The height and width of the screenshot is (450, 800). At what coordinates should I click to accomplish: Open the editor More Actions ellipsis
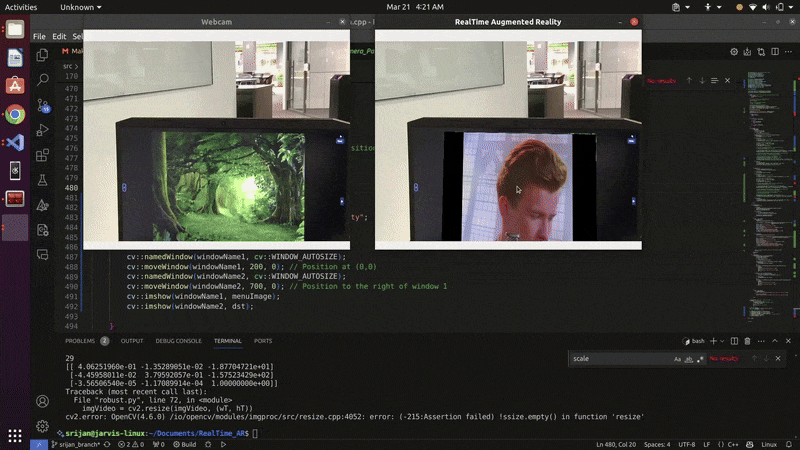788,52
